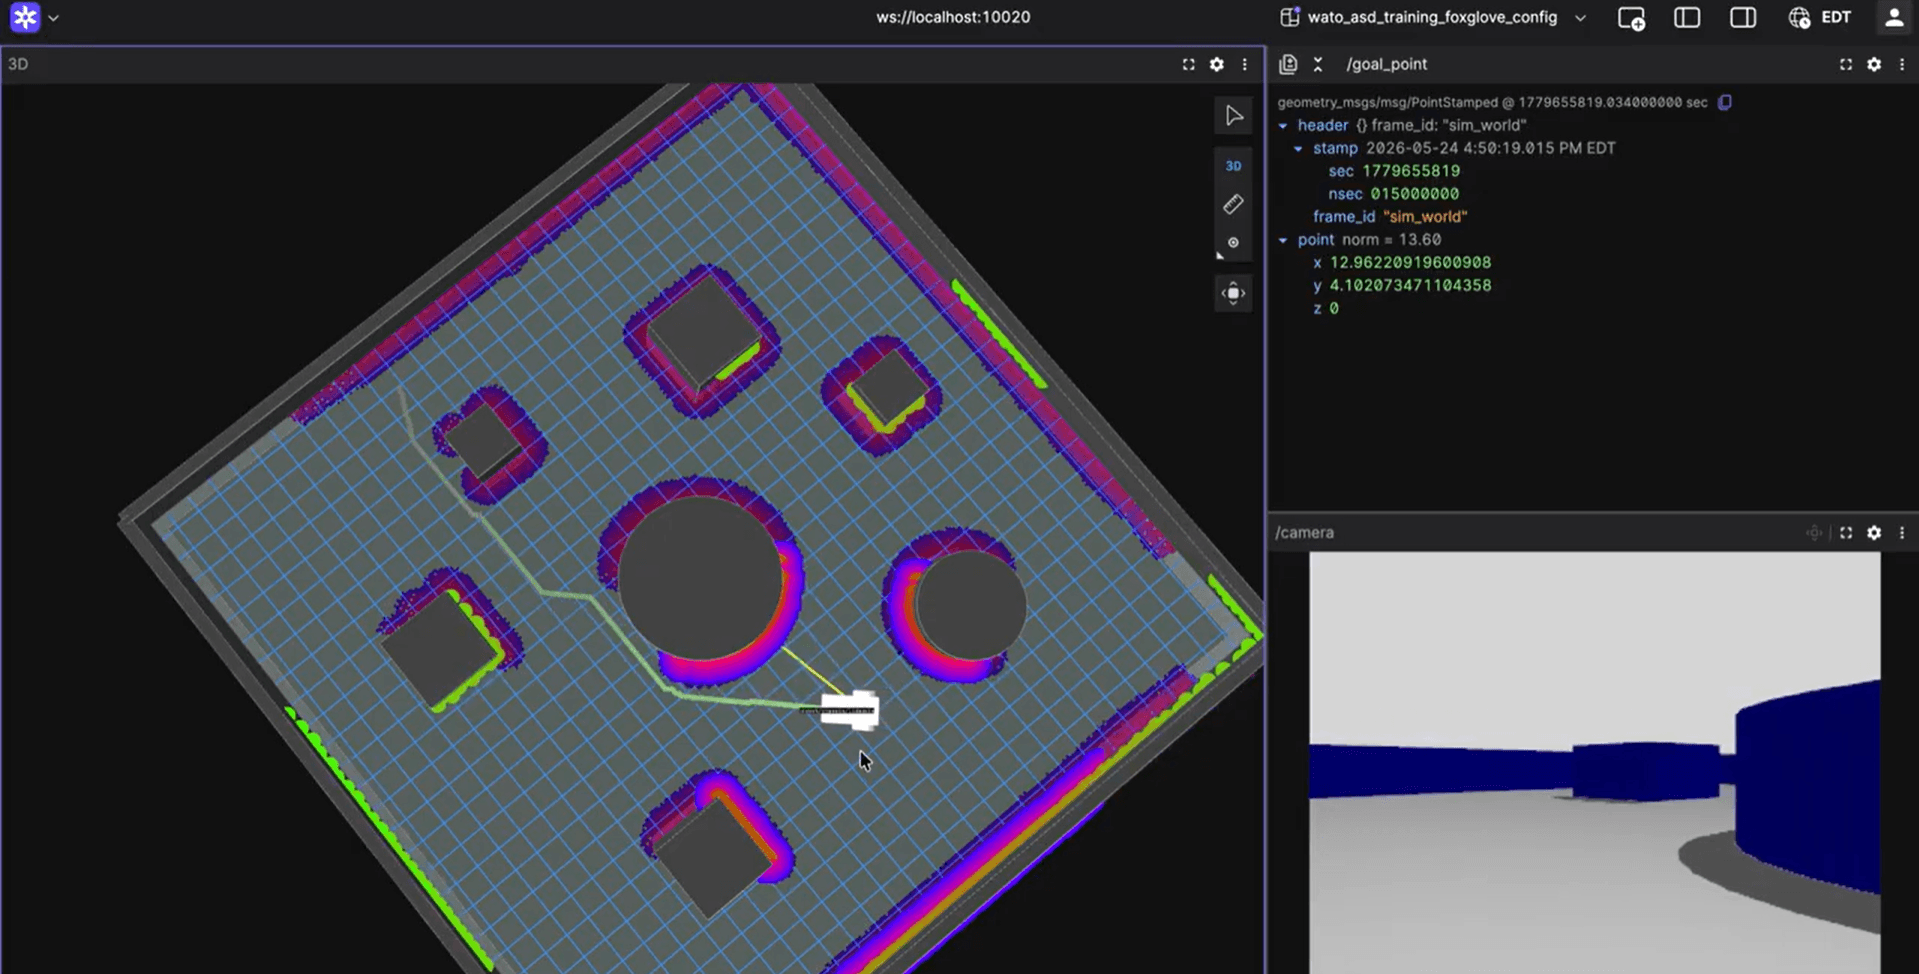The image size is (1919, 974).
Task: Open the EDT timezone selector
Action: [x=1821, y=17]
